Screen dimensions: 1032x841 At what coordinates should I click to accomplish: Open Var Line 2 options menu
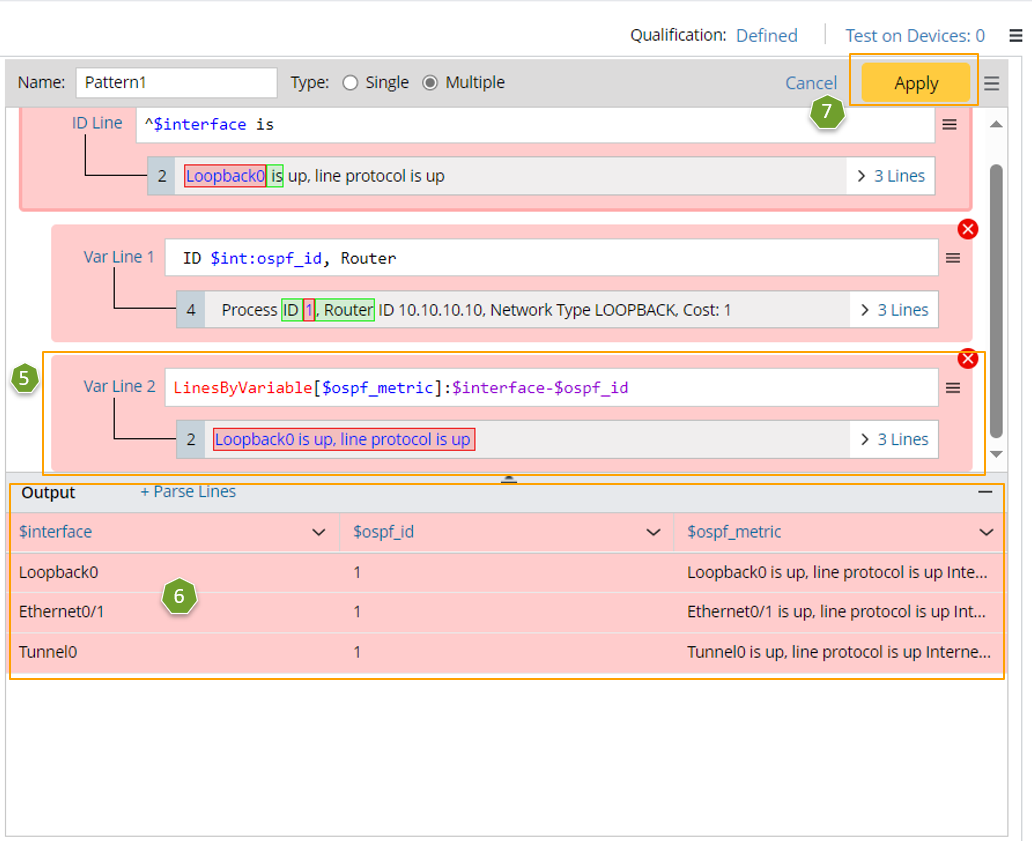coord(953,388)
